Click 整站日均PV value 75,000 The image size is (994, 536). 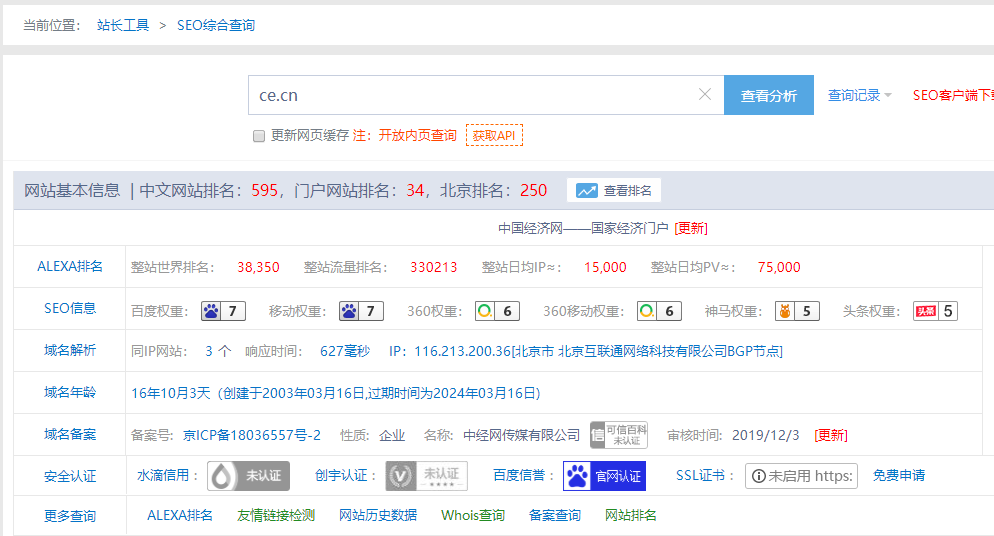pyautogui.click(x=779, y=267)
